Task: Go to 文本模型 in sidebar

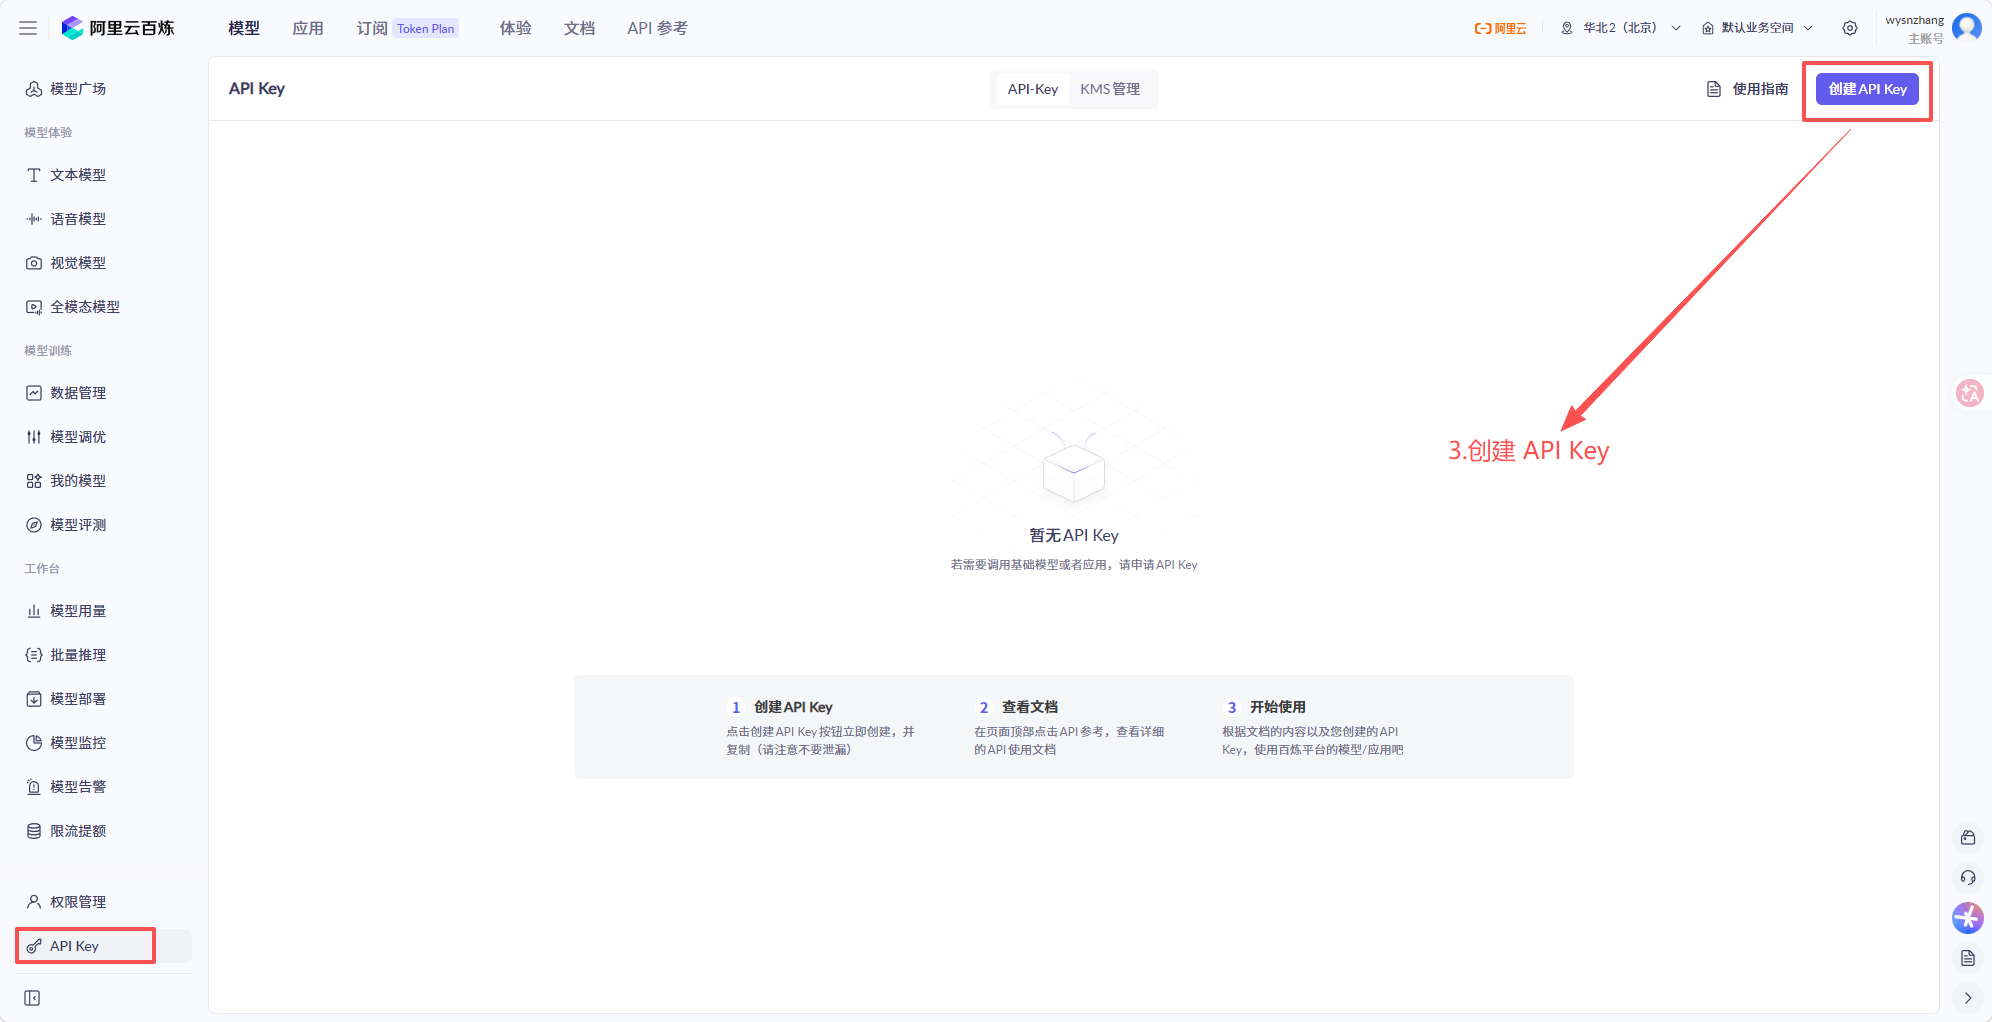Action: (104, 175)
